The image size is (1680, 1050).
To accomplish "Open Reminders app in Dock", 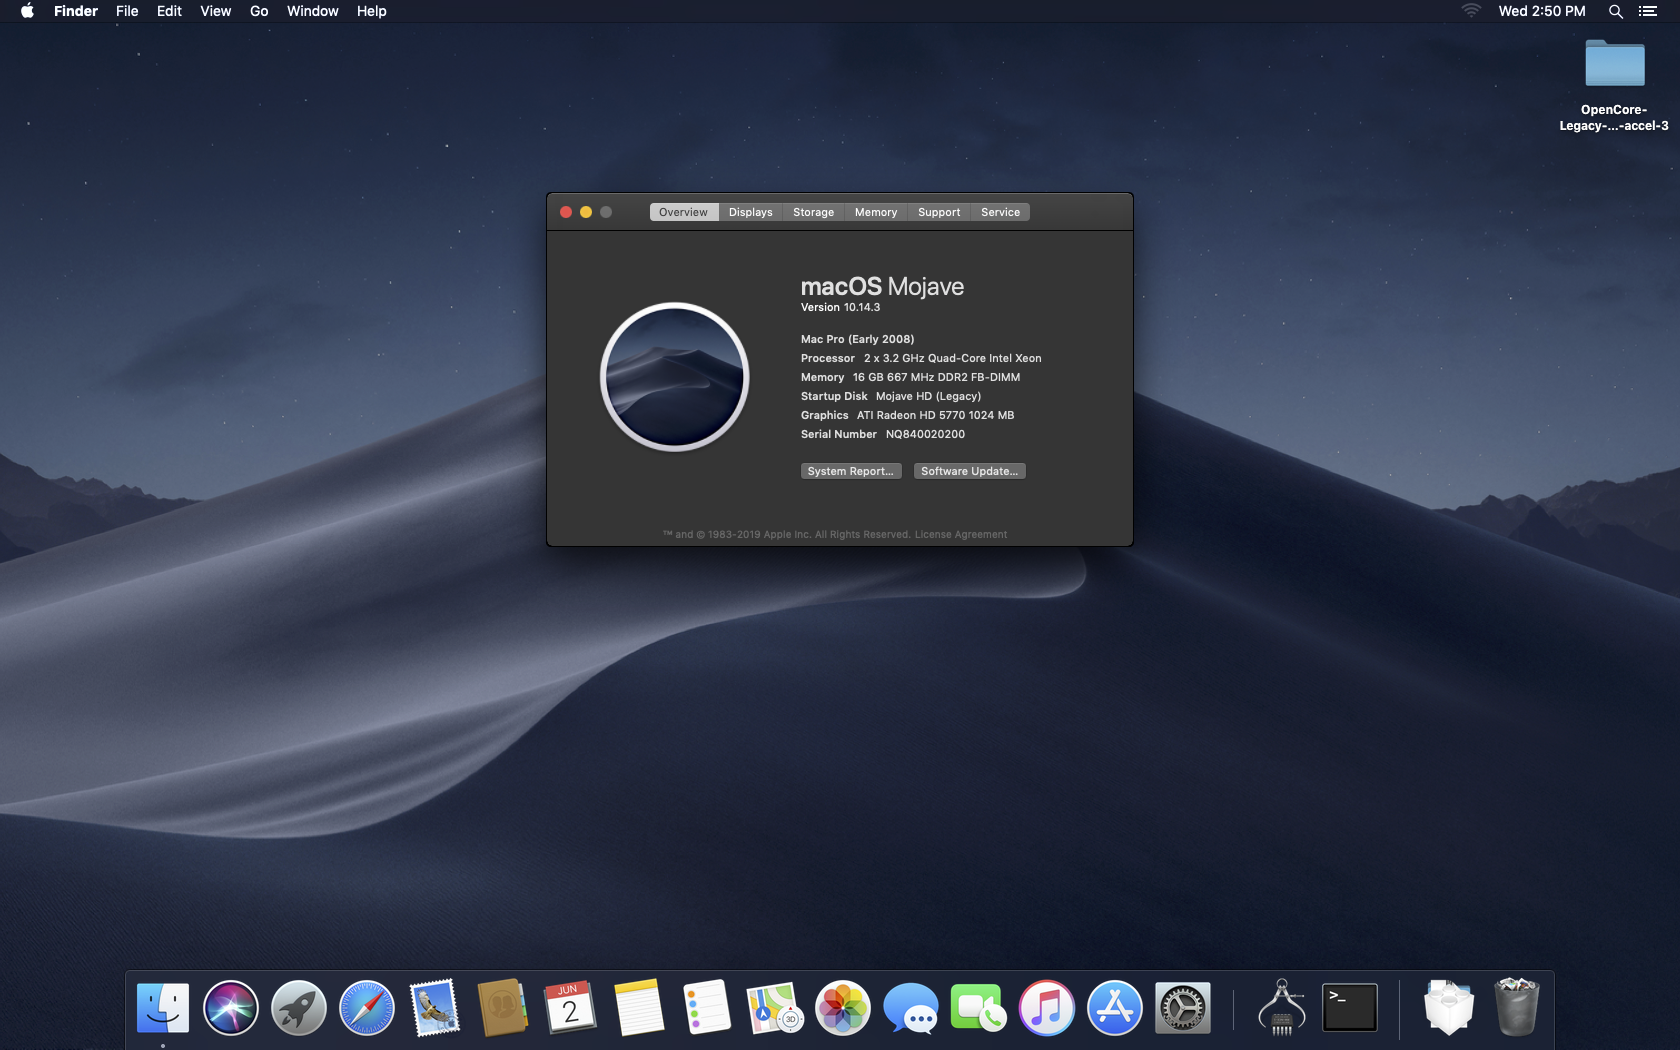I will (707, 1008).
